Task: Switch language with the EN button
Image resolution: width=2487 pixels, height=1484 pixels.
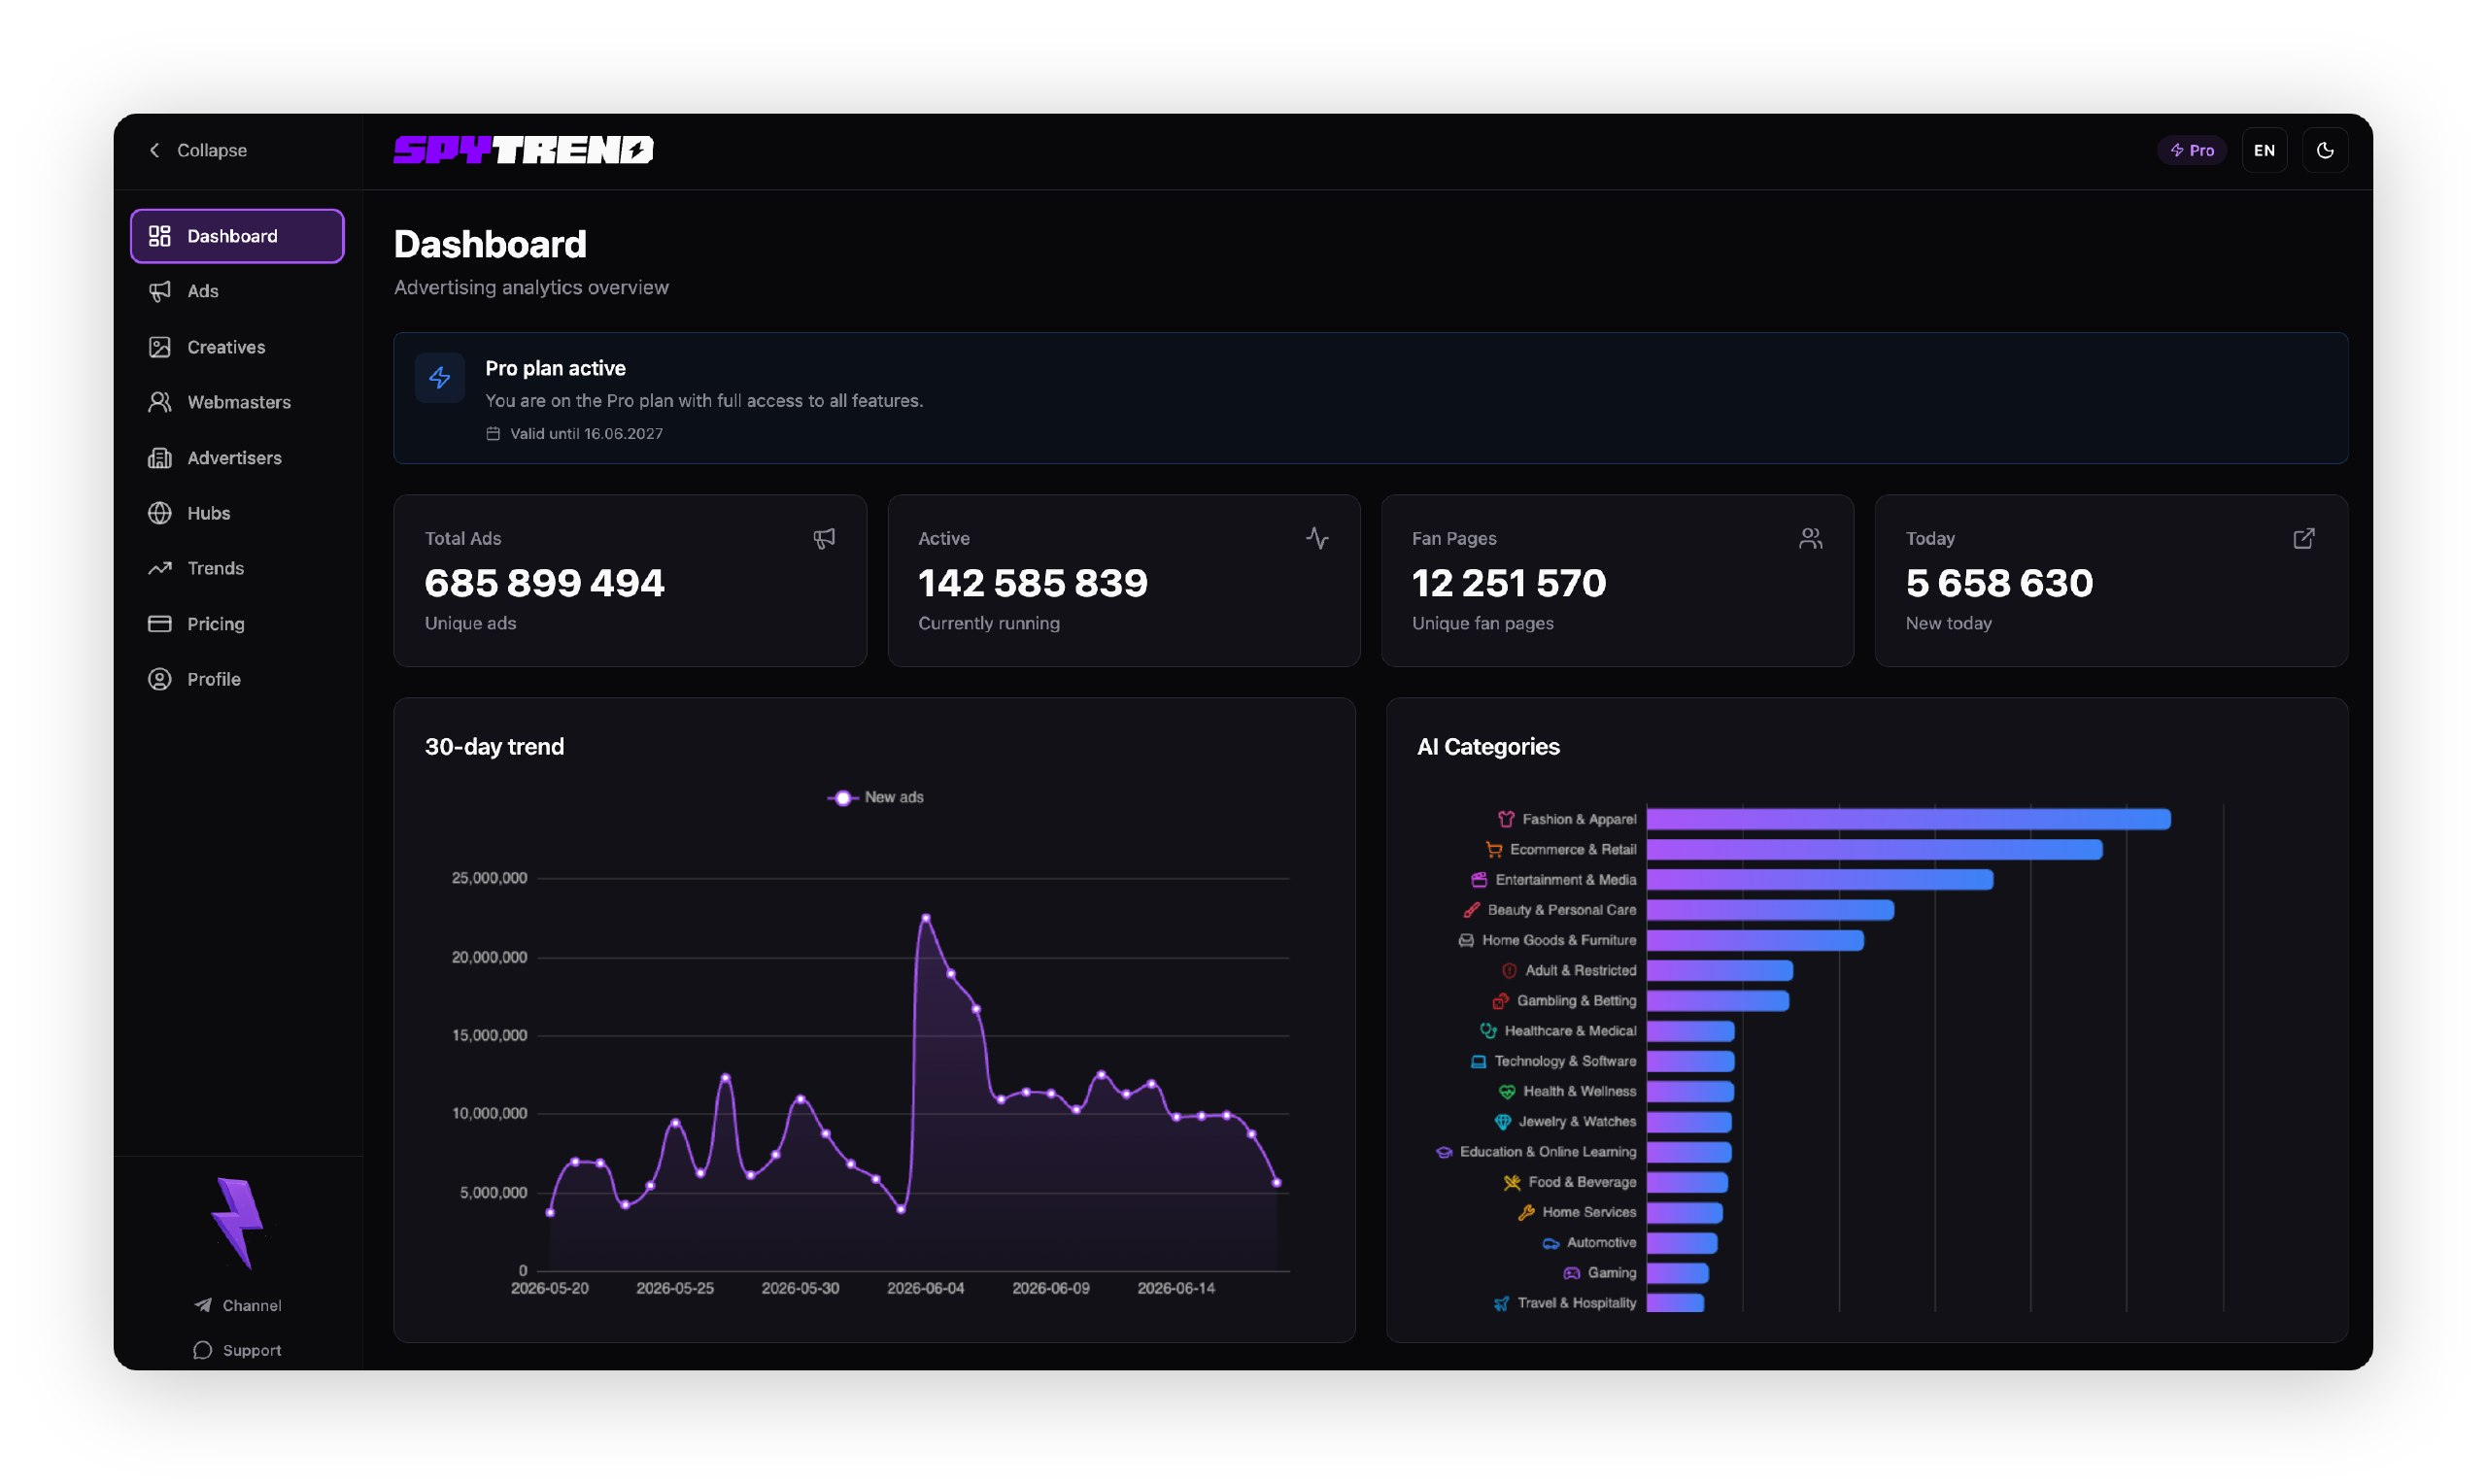Action: coord(2264,150)
